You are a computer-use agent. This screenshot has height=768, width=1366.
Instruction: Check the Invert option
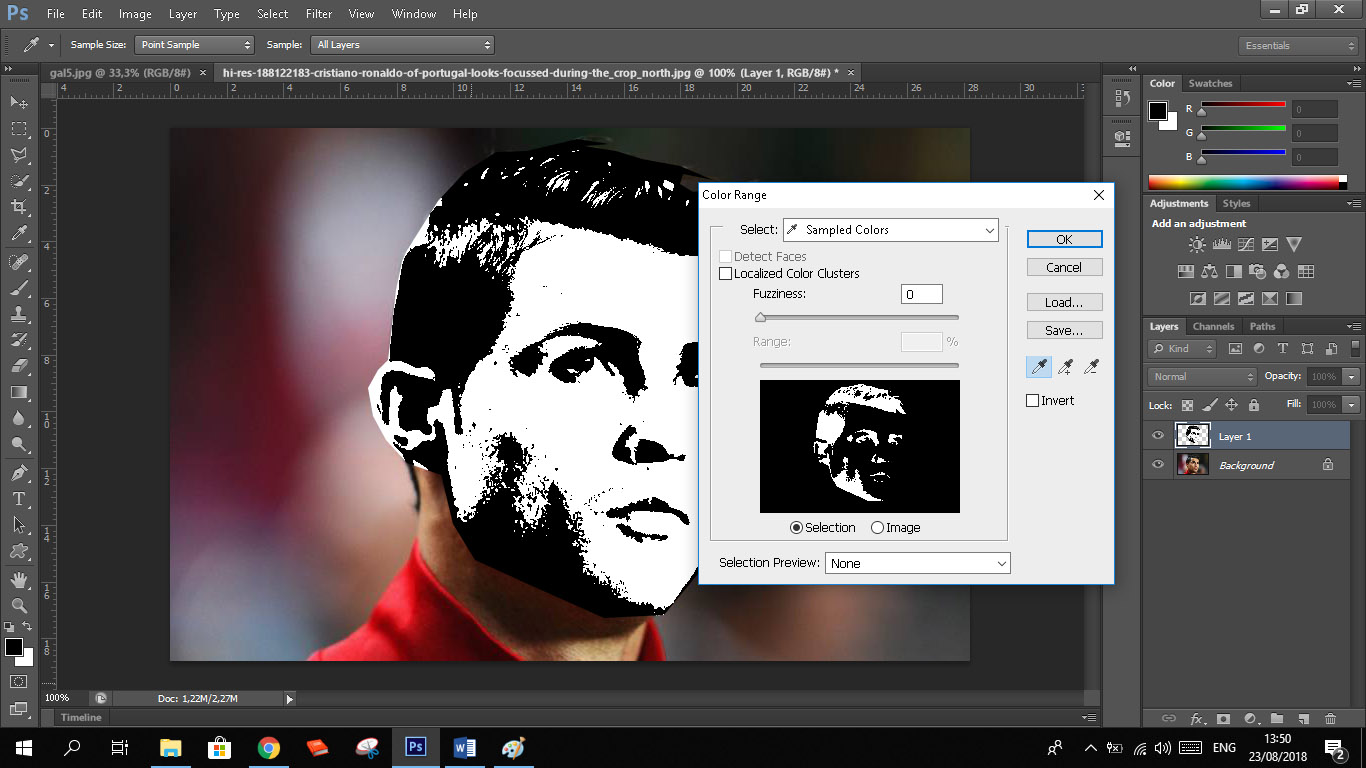click(1033, 401)
